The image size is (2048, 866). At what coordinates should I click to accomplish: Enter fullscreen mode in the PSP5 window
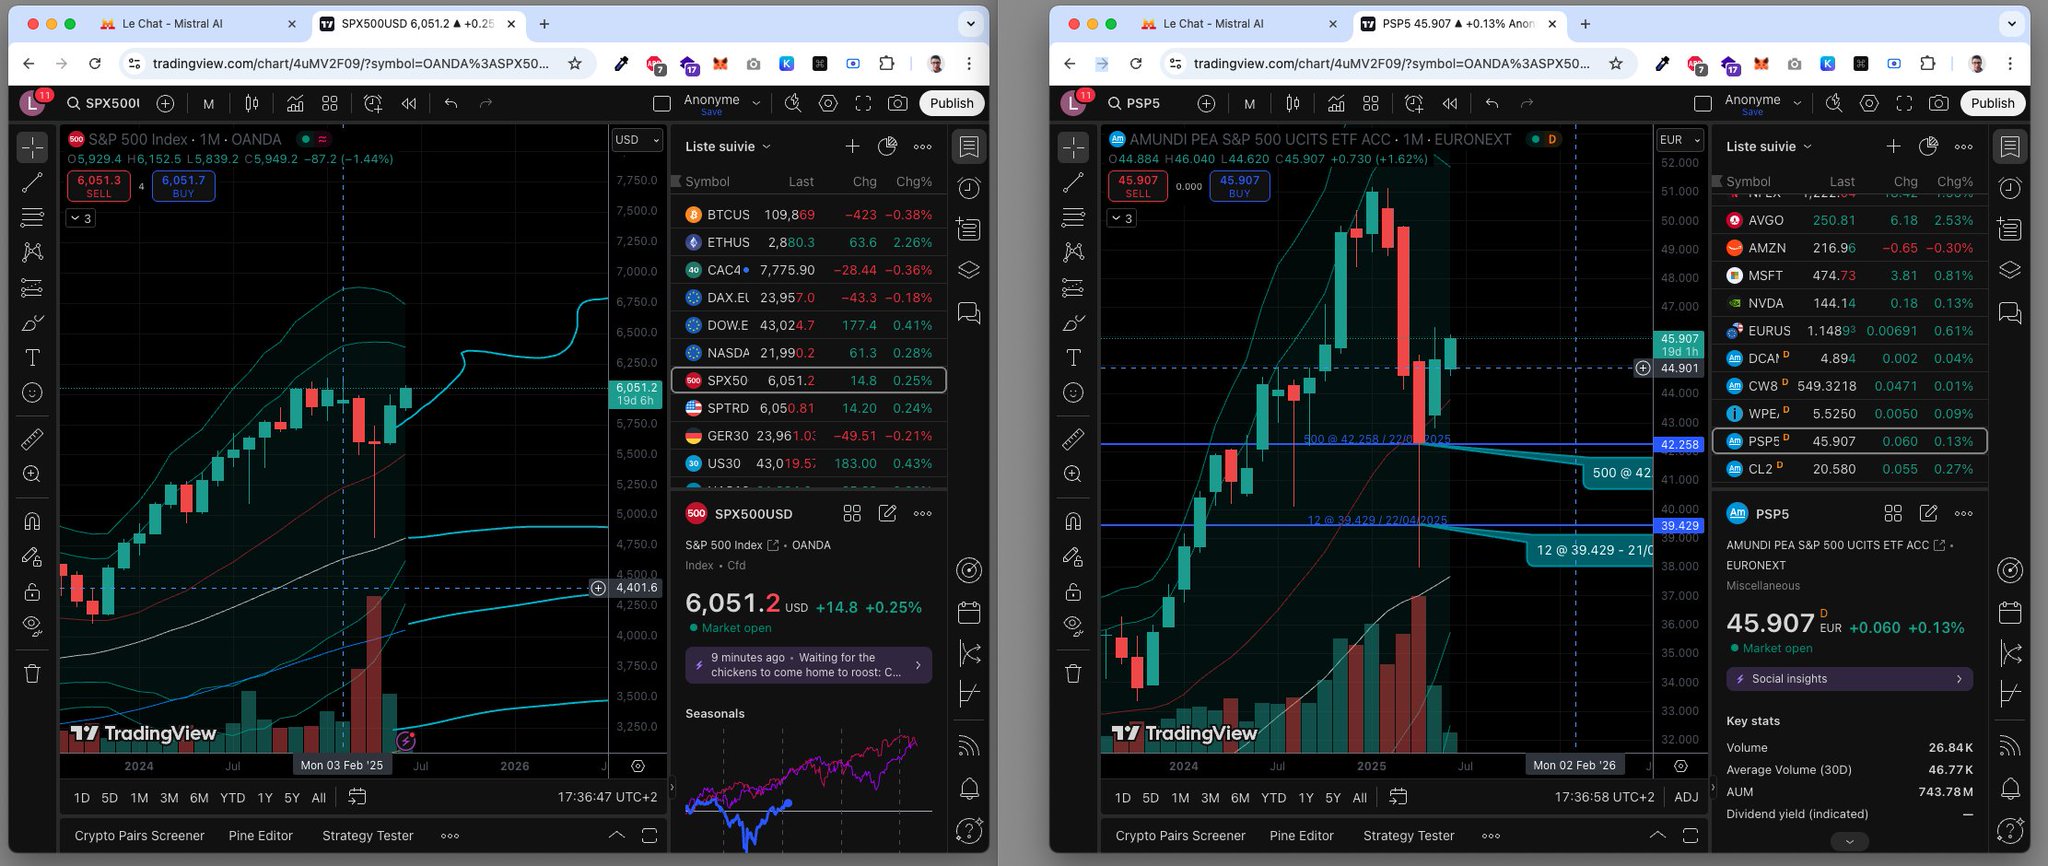tap(1904, 103)
